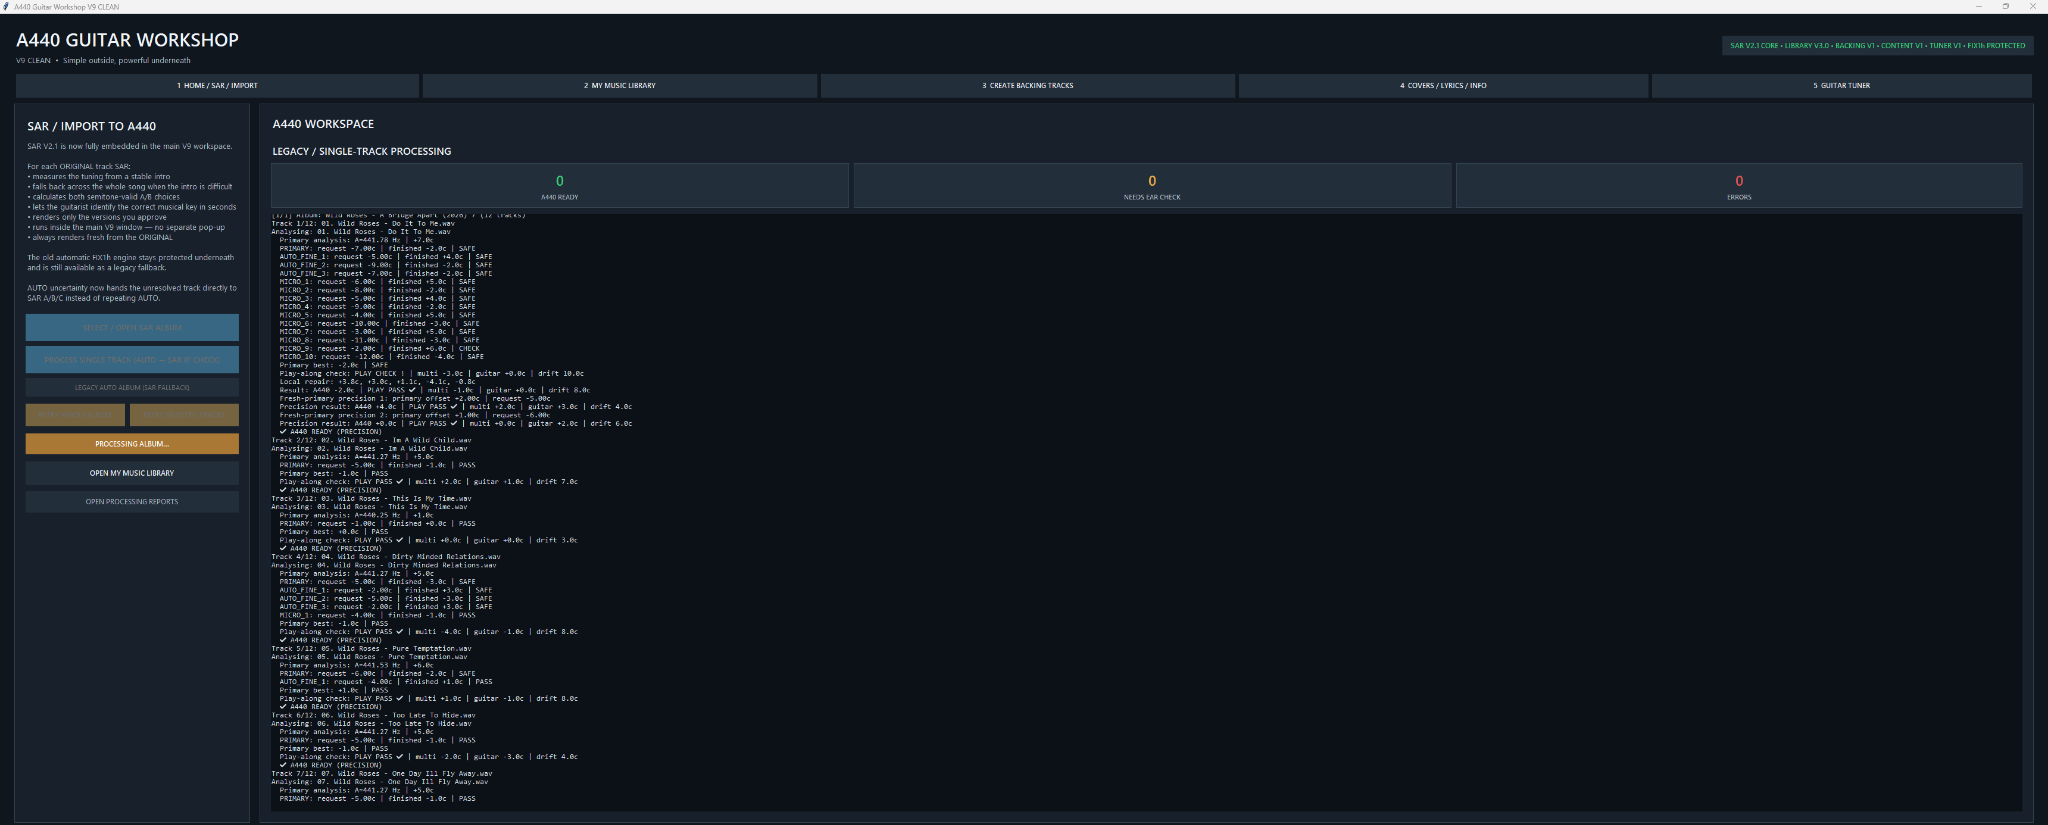Click the 'SAR / Import to A440' panel heading

(92, 126)
